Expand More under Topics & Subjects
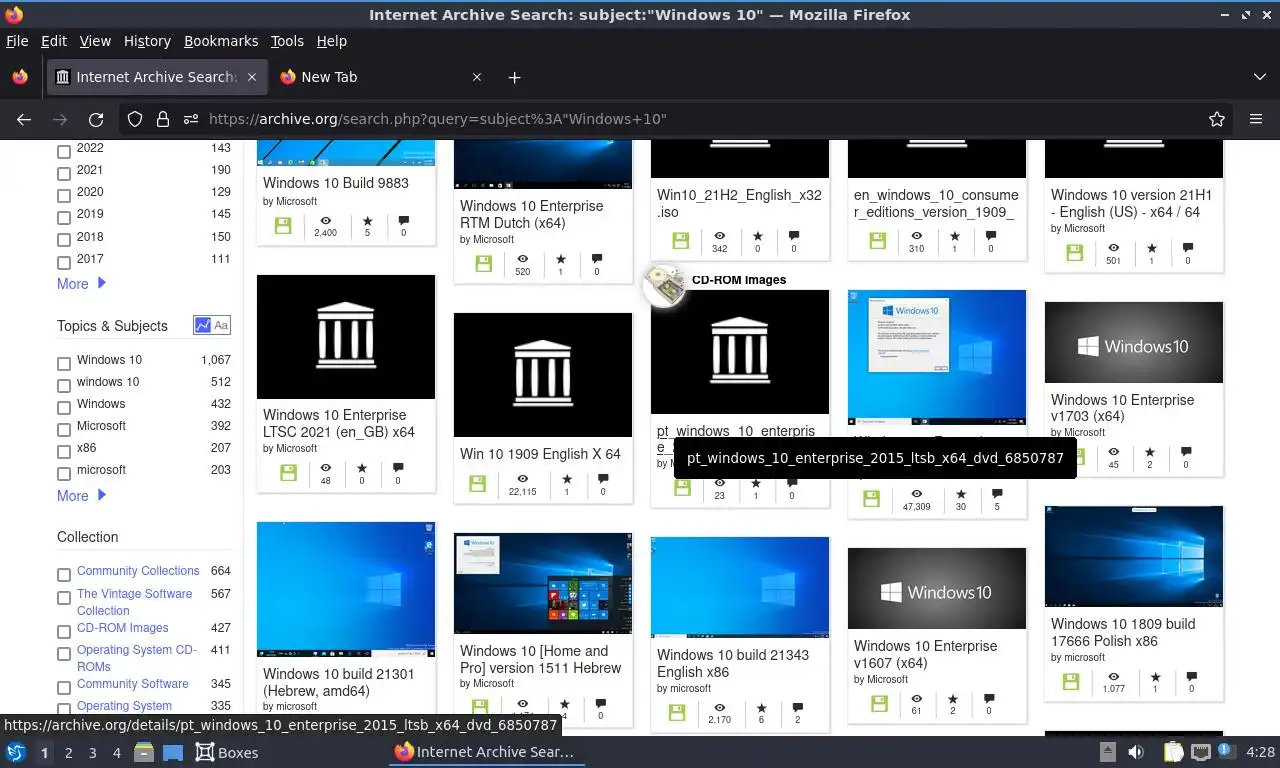This screenshot has width=1280, height=768. [81, 496]
